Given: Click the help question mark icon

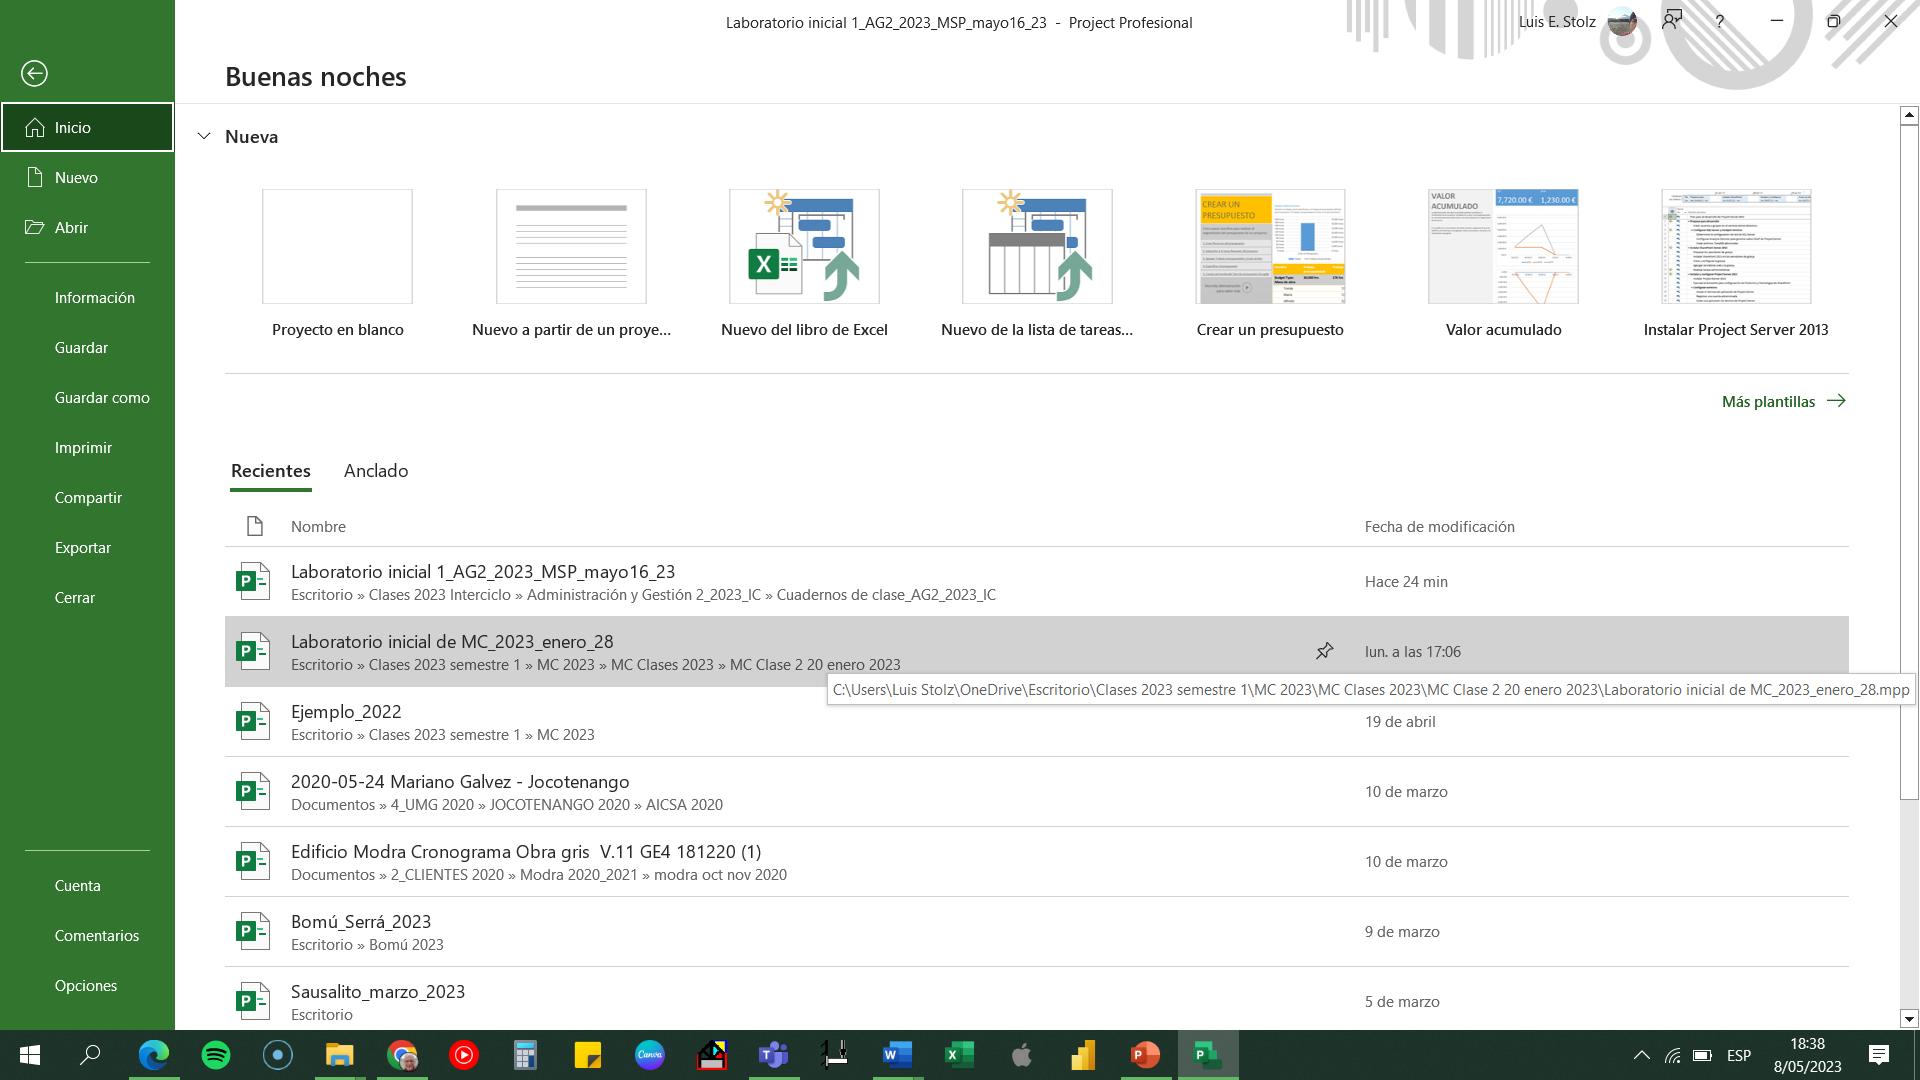Looking at the screenshot, I should 1719,21.
